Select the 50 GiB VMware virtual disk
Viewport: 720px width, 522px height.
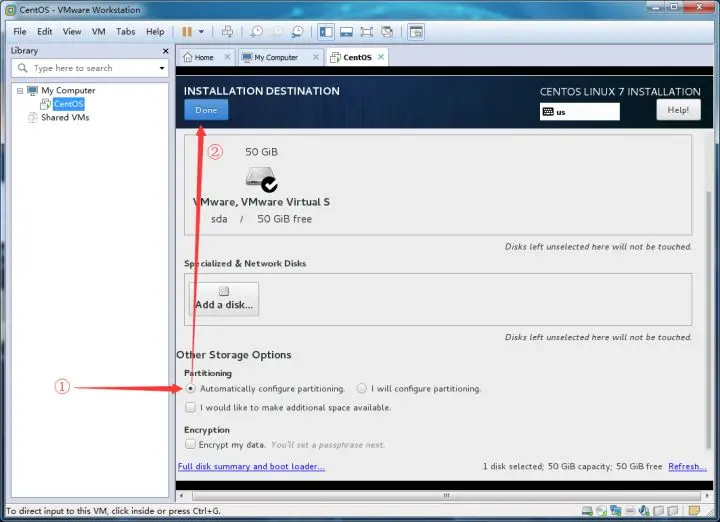click(261, 185)
